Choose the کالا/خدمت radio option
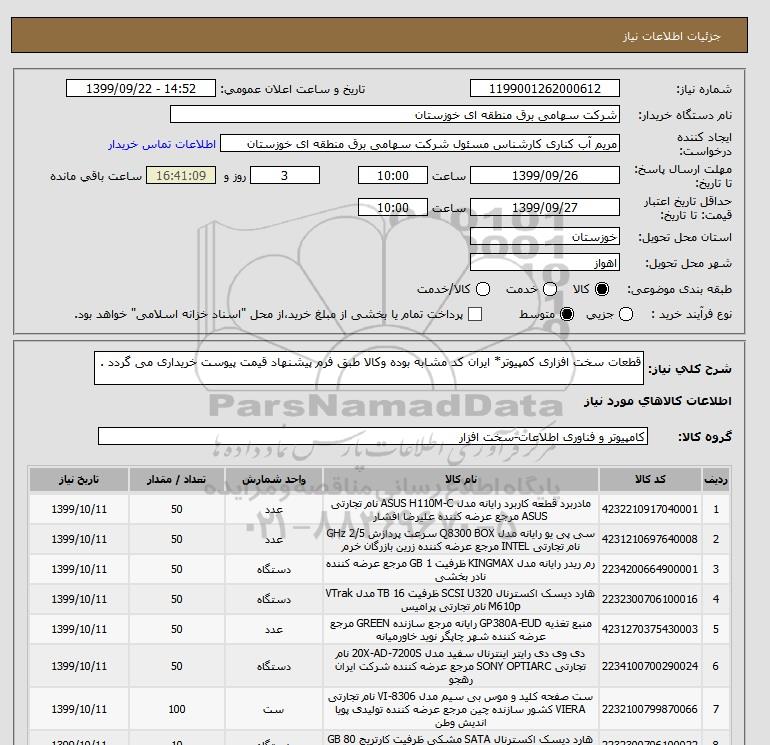The height and width of the screenshot is (745, 770). coord(483,289)
